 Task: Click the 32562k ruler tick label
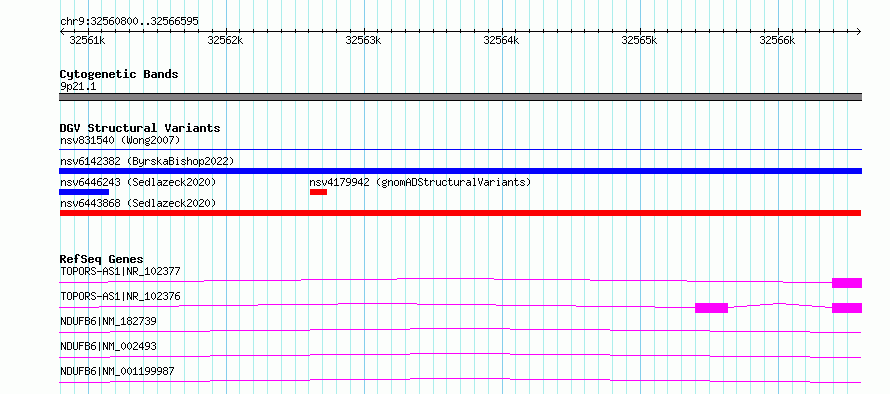[225, 40]
